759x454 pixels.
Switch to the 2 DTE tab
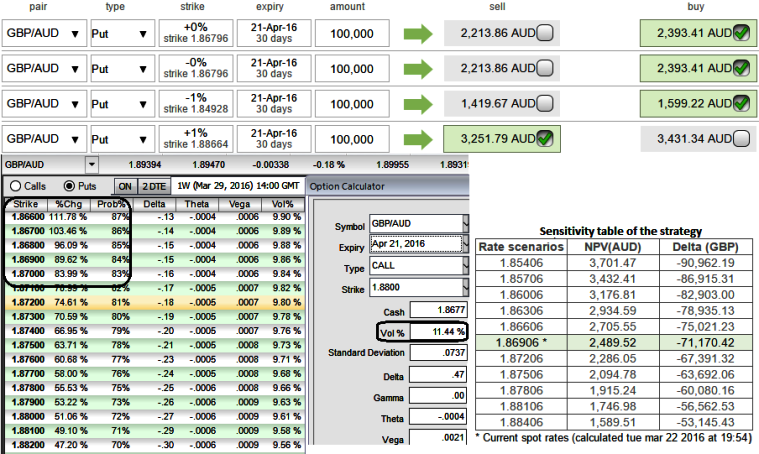(154, 186)
